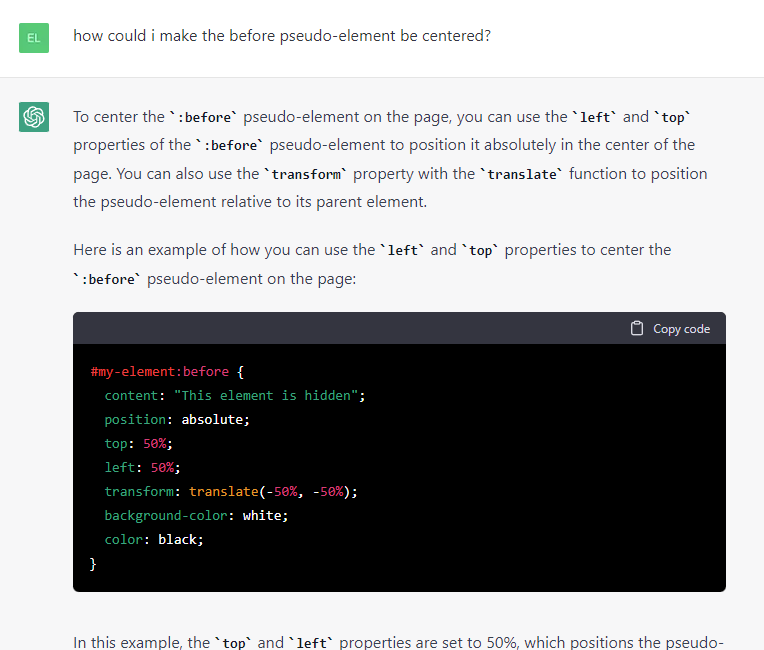
Task: Click the user question about centering pseudo-element
Action: point(282,36)
